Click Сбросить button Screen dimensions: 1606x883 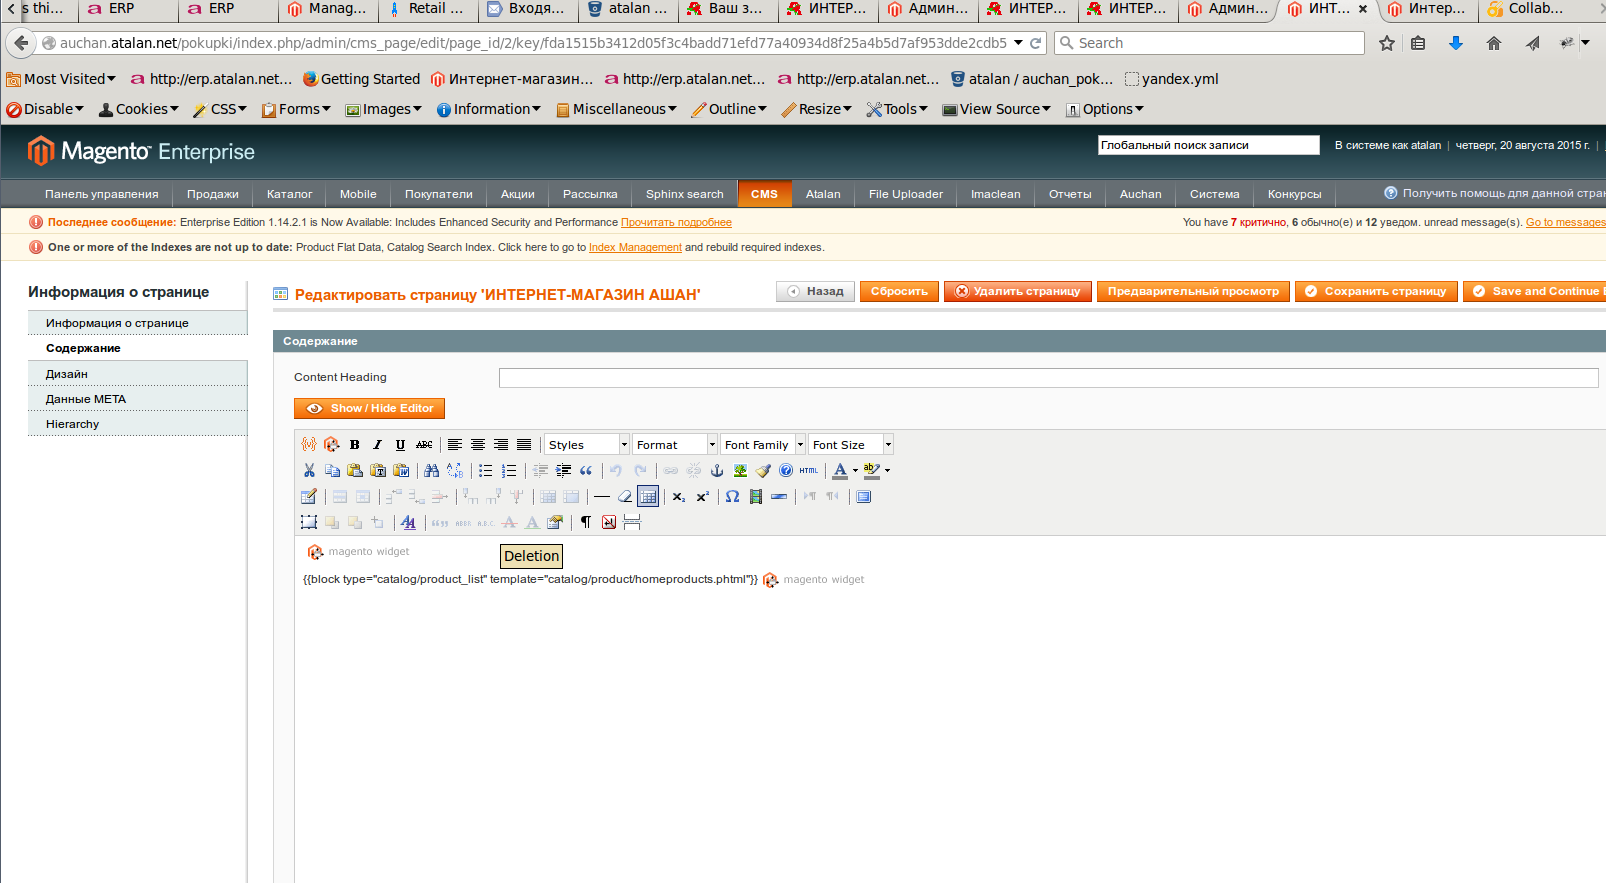(899, 291)
